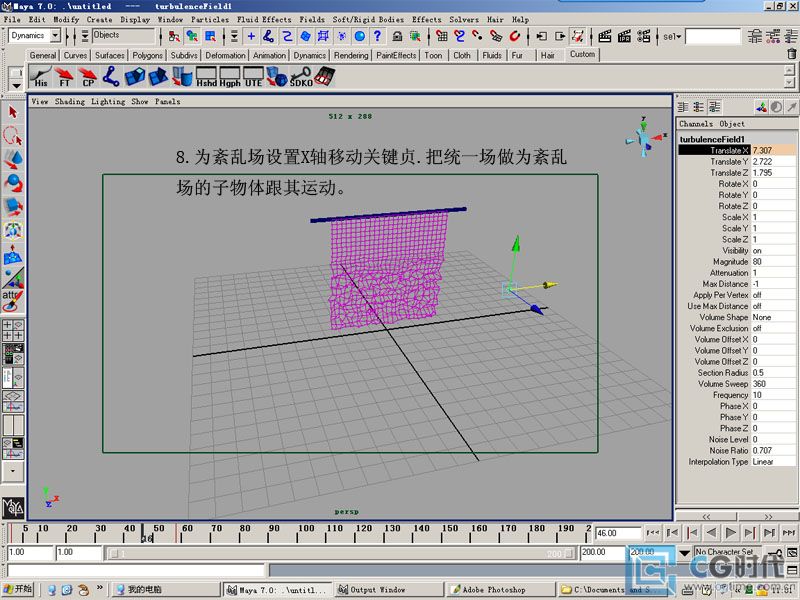Toggle the second channel box layout icon

(698, 107)
